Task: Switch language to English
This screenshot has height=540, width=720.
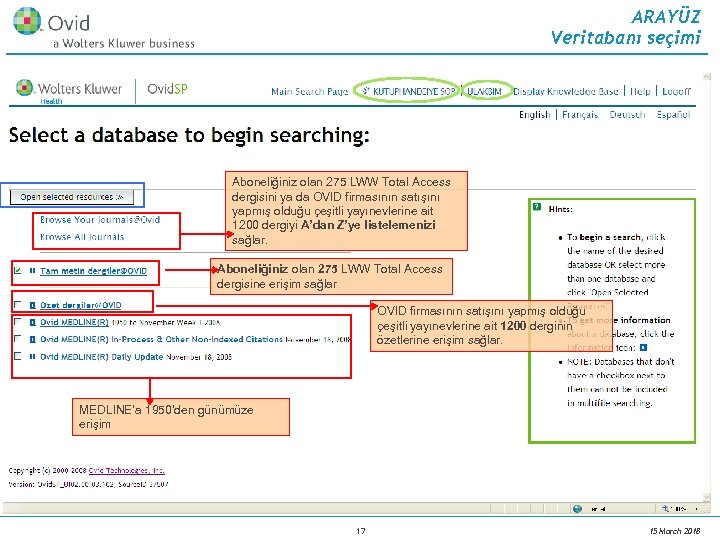Action: point(534,115)
